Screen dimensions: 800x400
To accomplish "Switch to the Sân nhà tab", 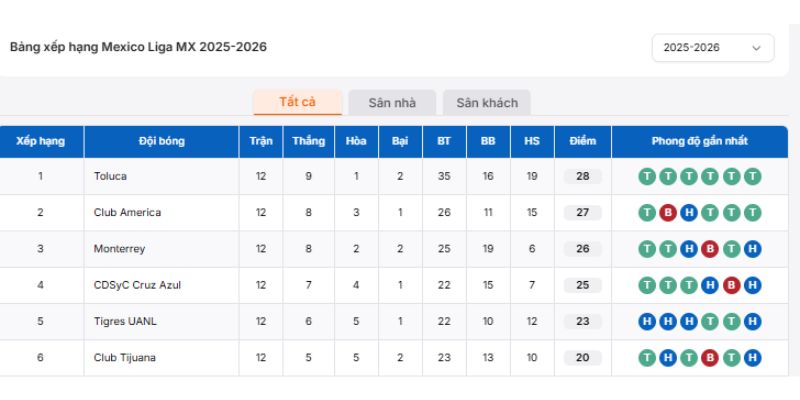I will [392, 102].
